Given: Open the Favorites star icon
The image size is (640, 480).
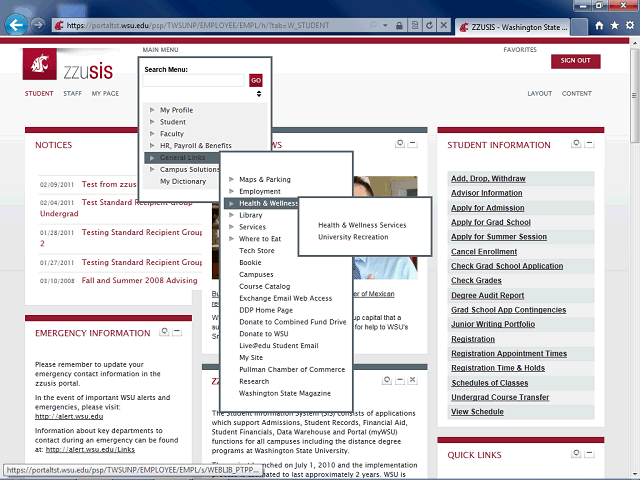Looking at the screenshot, I should pos(615,26).
